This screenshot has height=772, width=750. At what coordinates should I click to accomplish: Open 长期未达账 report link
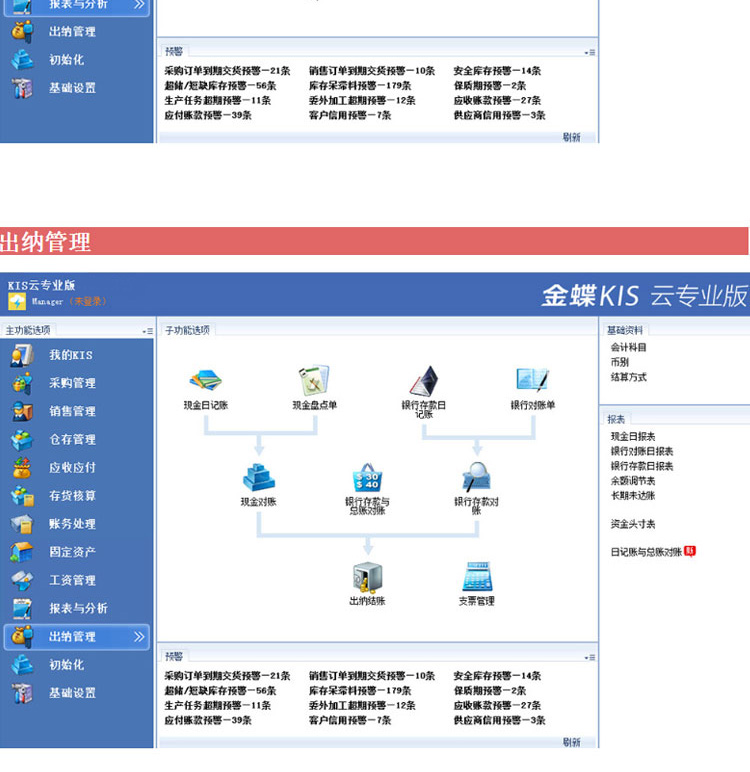[x=633, y=495]
